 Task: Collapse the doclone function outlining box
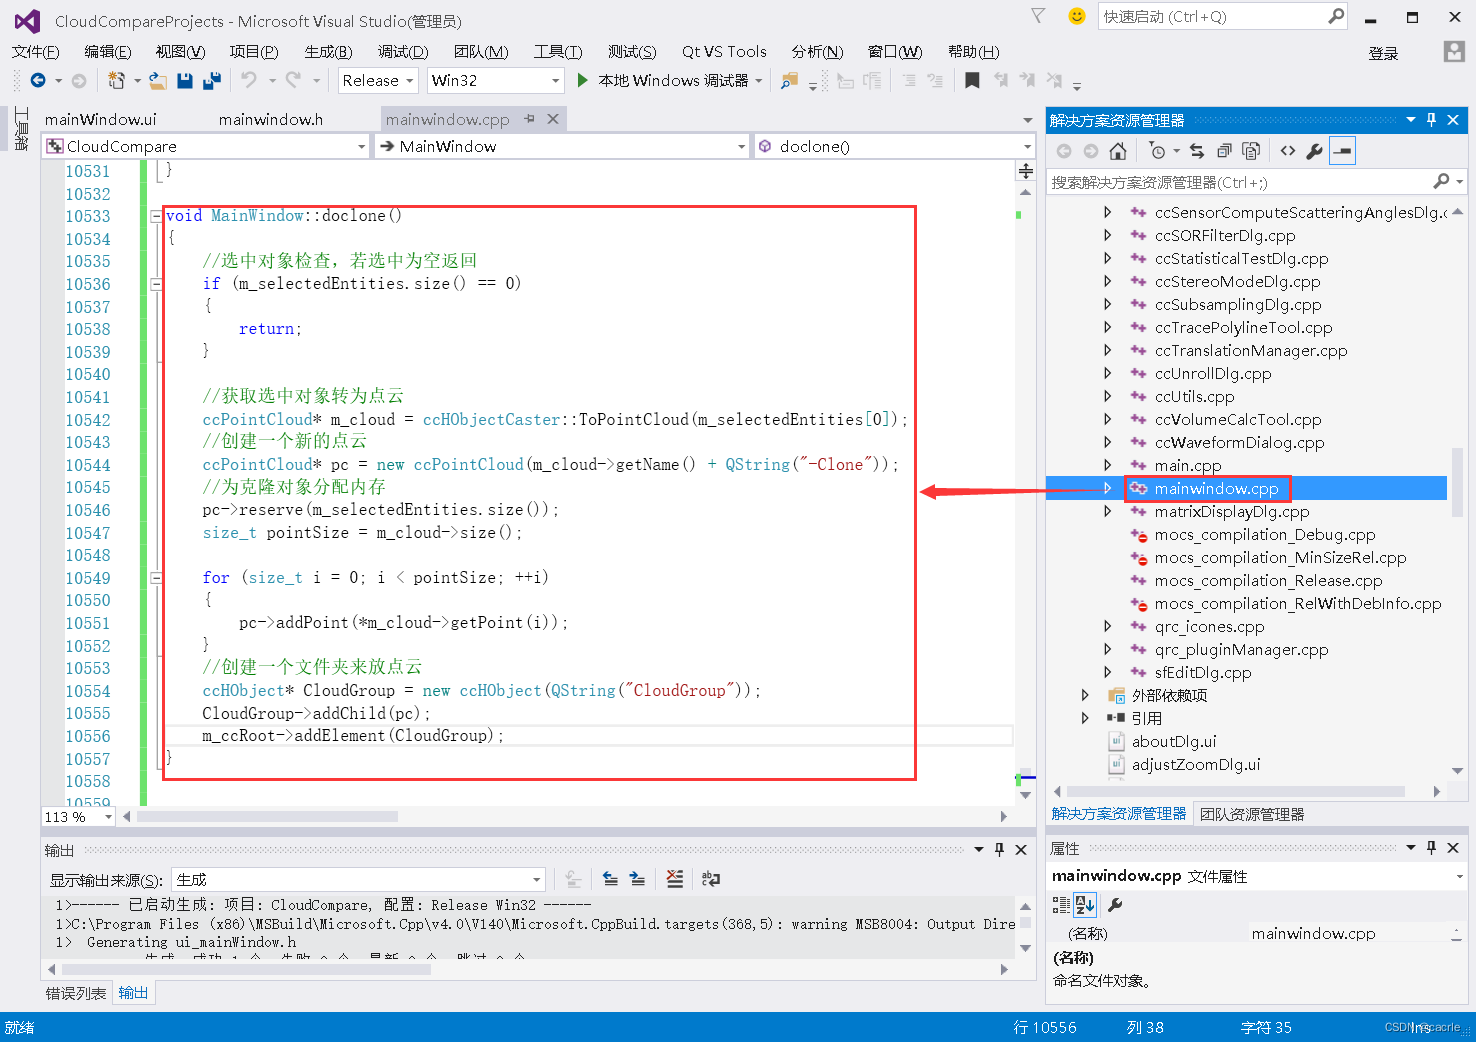[x=156, y=216]
